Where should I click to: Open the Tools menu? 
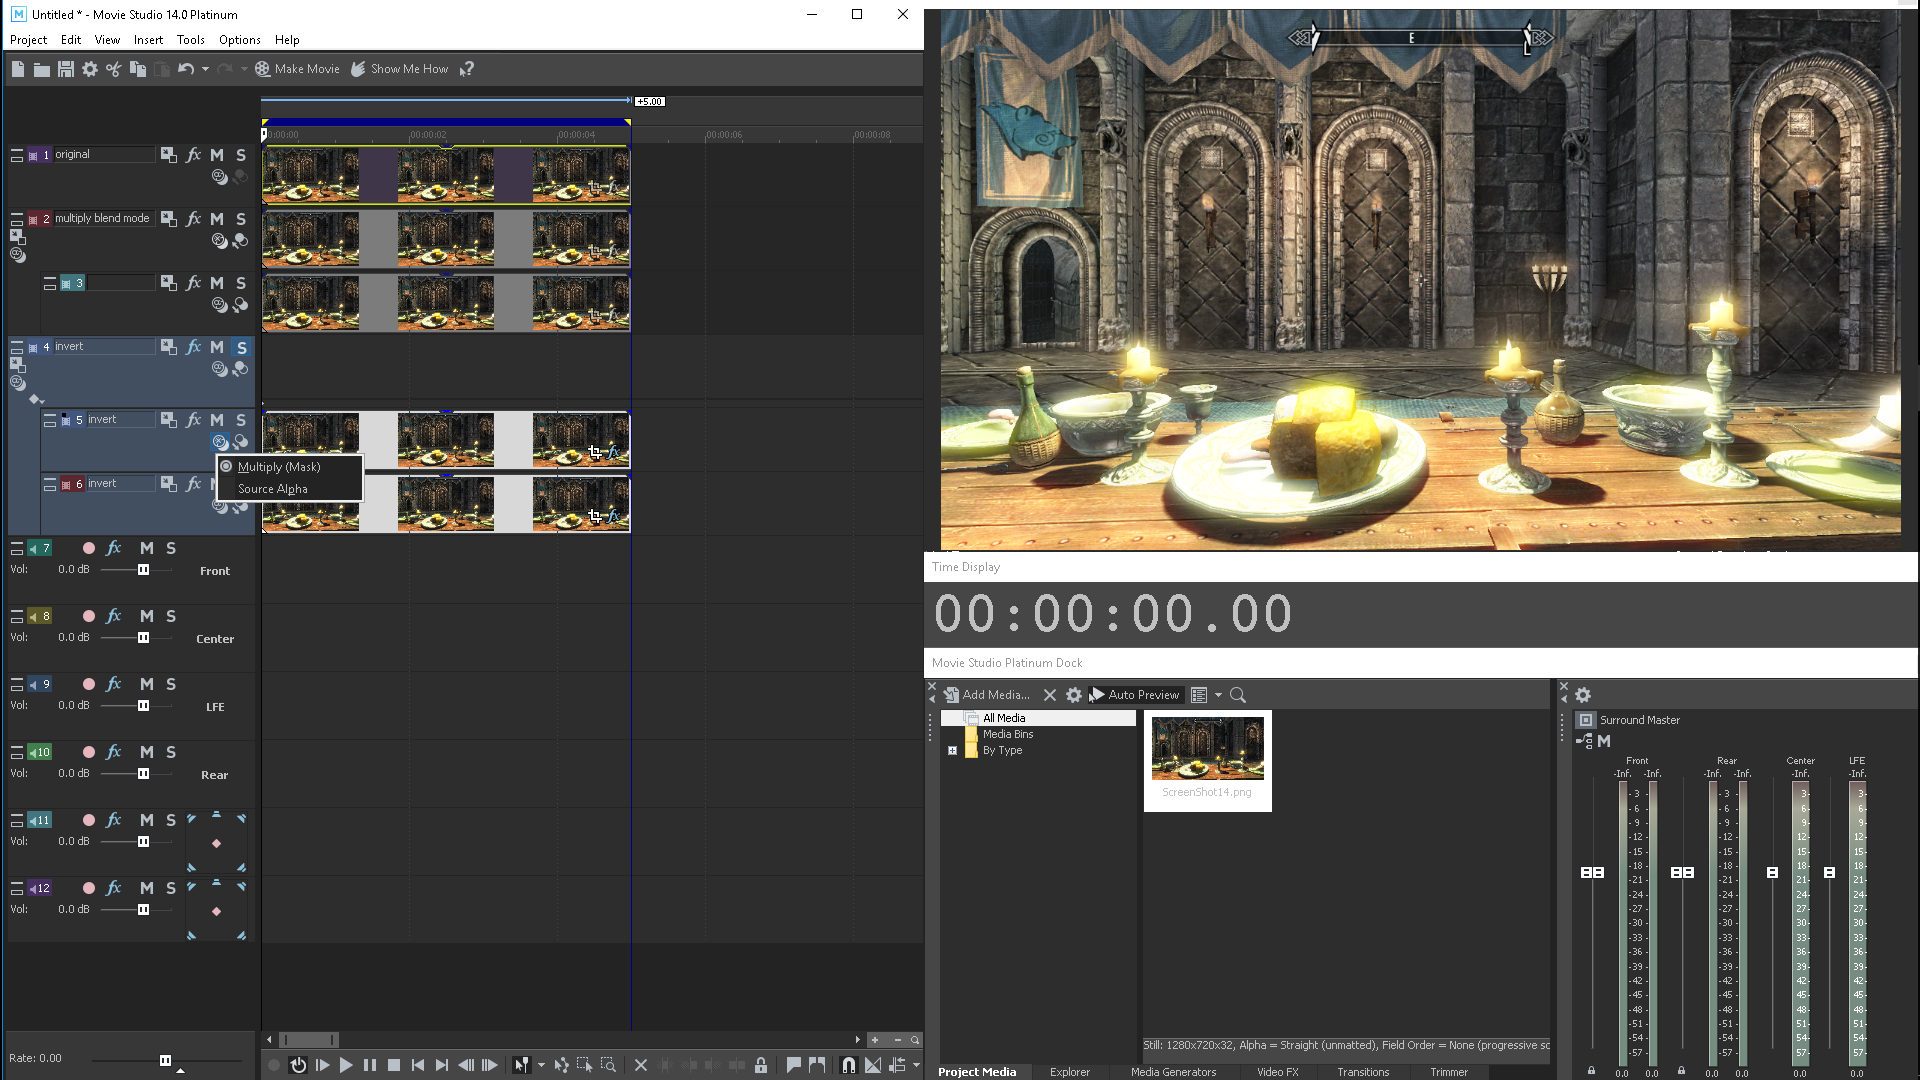[x=190, y=40]
